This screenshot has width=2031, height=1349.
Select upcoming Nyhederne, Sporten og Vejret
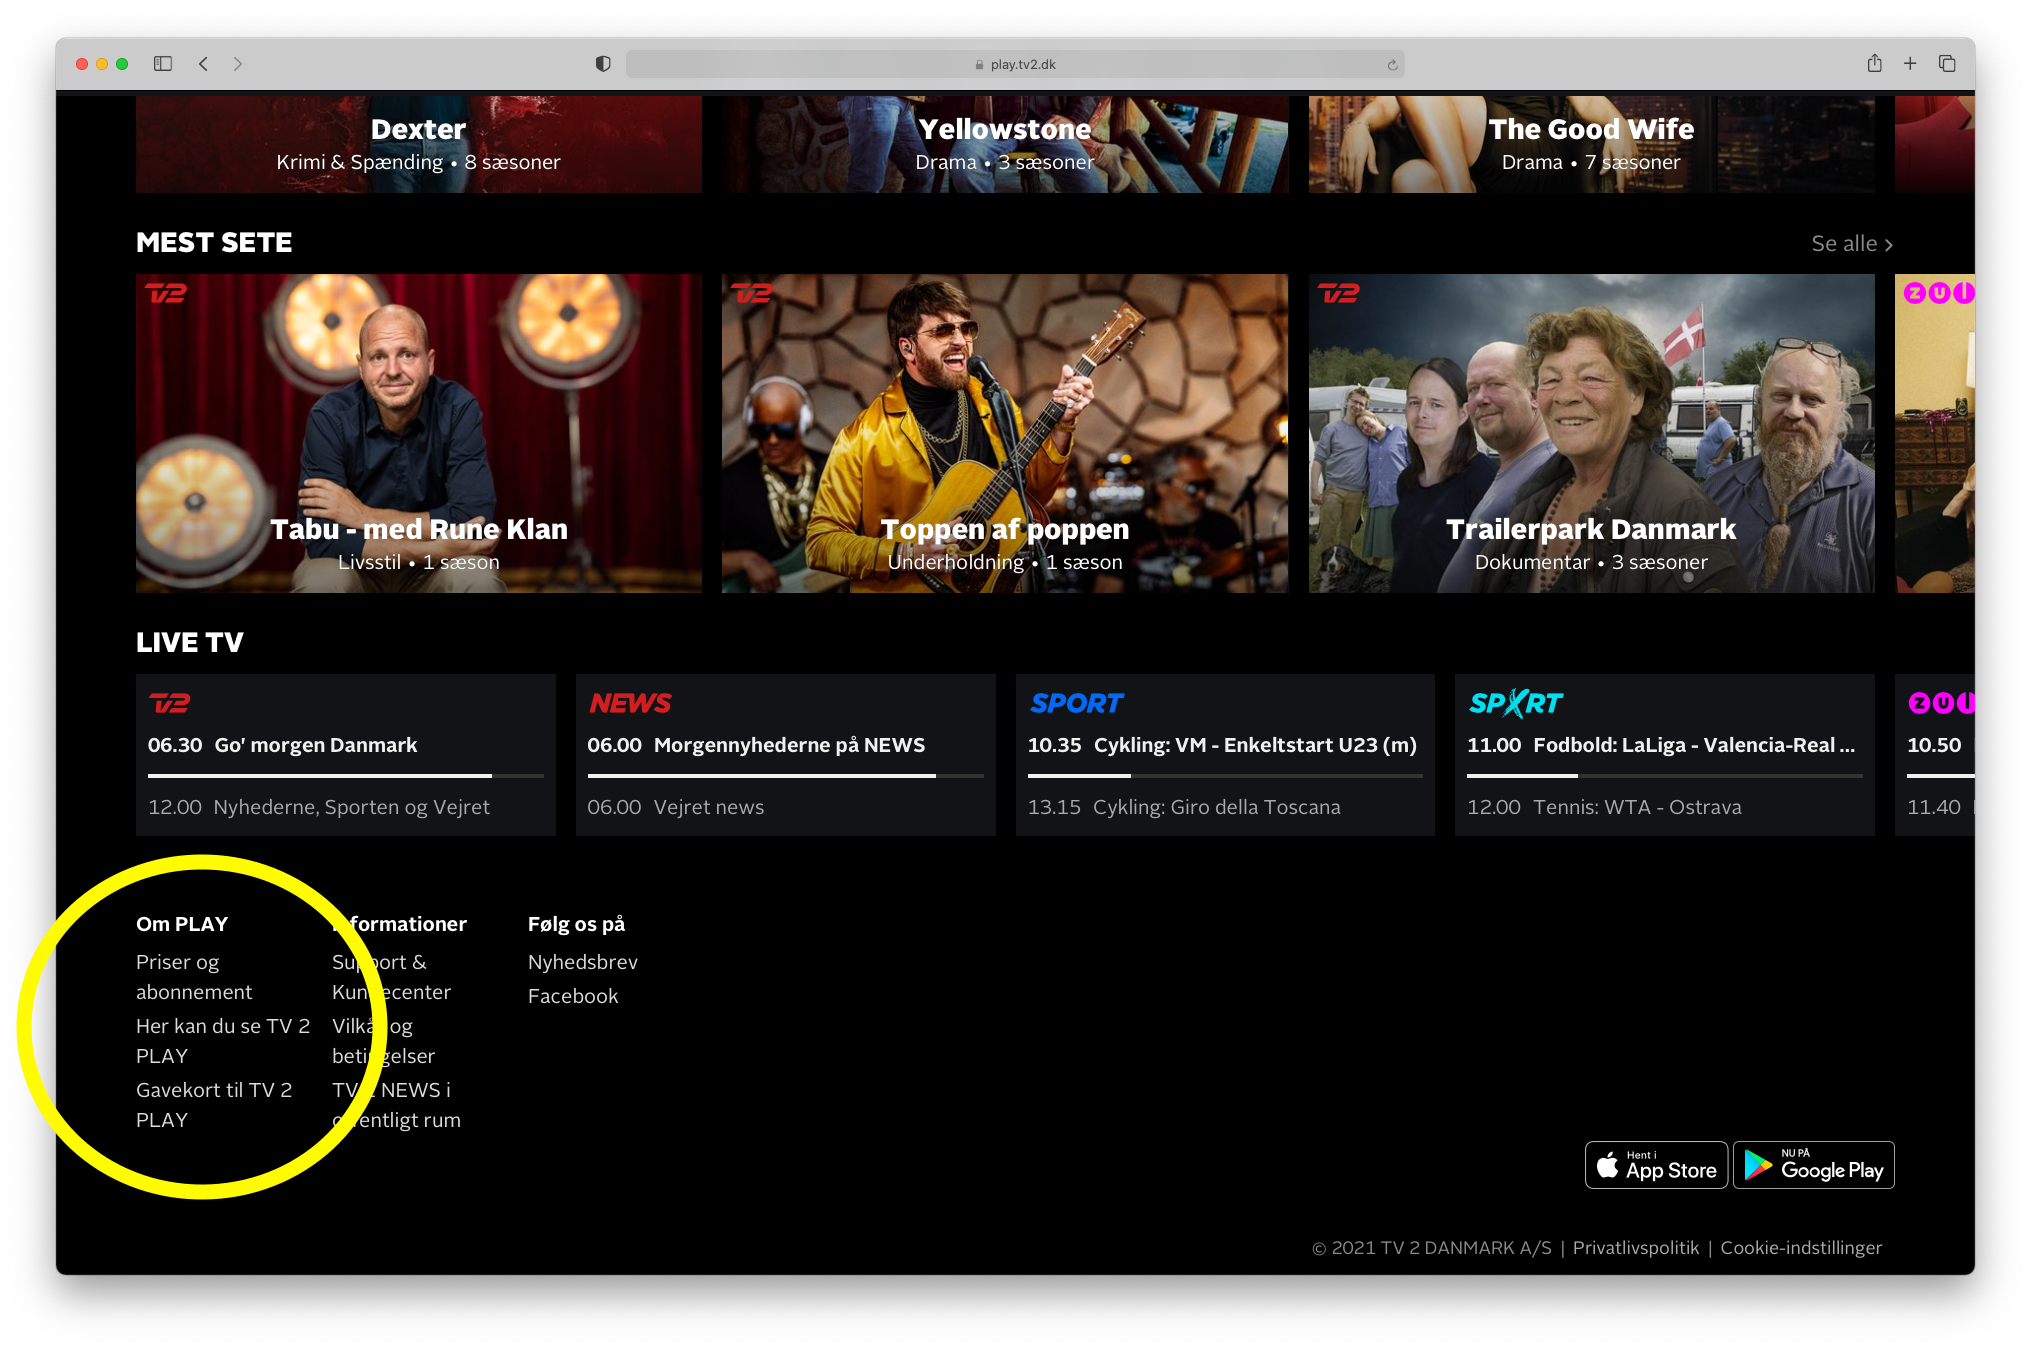[319, 807]
